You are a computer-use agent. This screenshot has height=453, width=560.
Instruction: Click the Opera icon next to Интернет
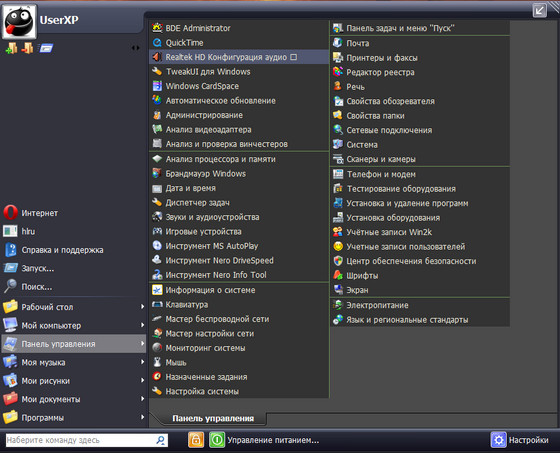click(x=10, y=213)
